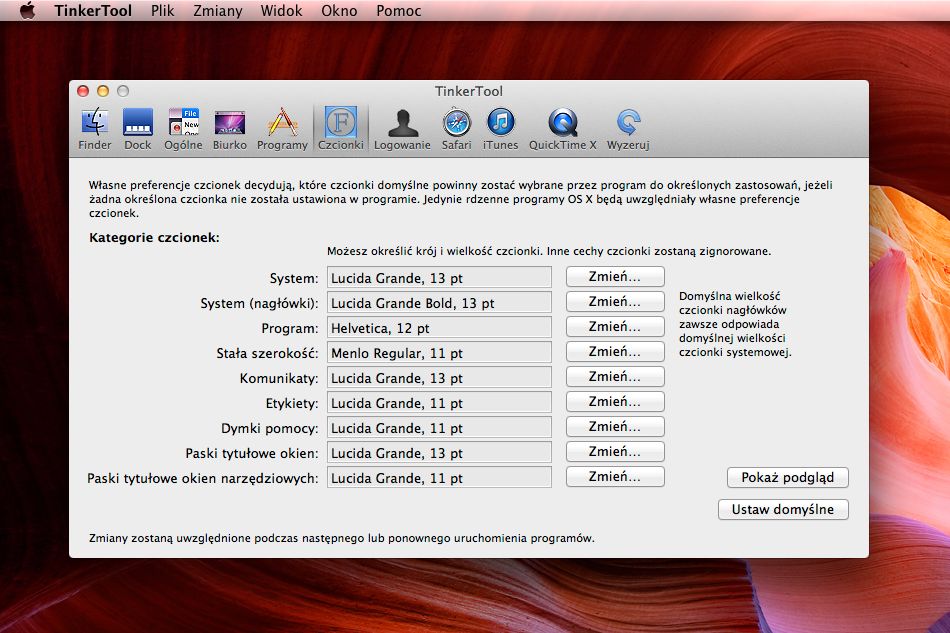Click the Kategorie czcionek heading
Image resolution: width=950 pixels, height=633 pixels.
click(x=154, y=237)
